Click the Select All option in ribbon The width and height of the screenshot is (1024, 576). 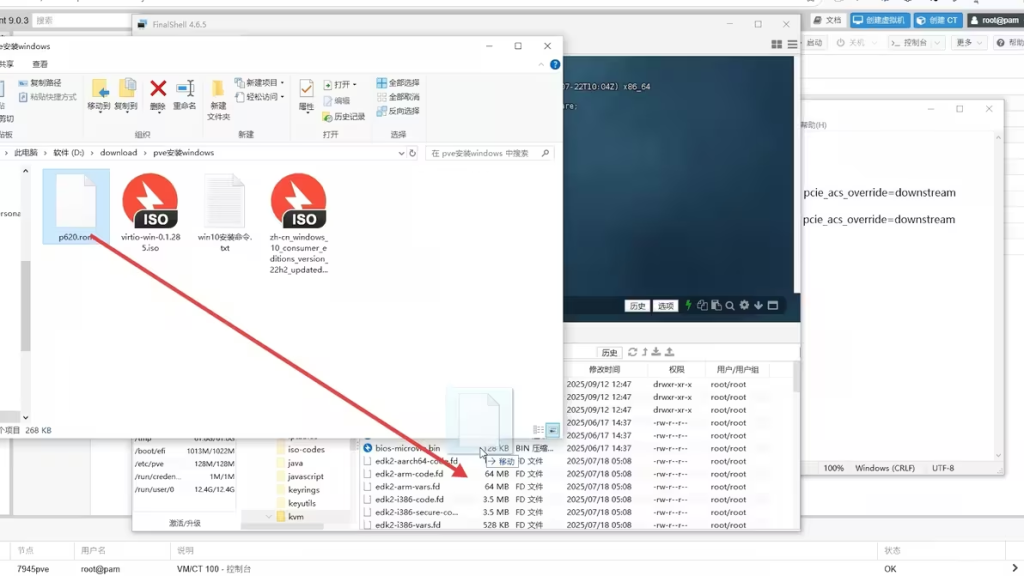(x=398, y=83)
